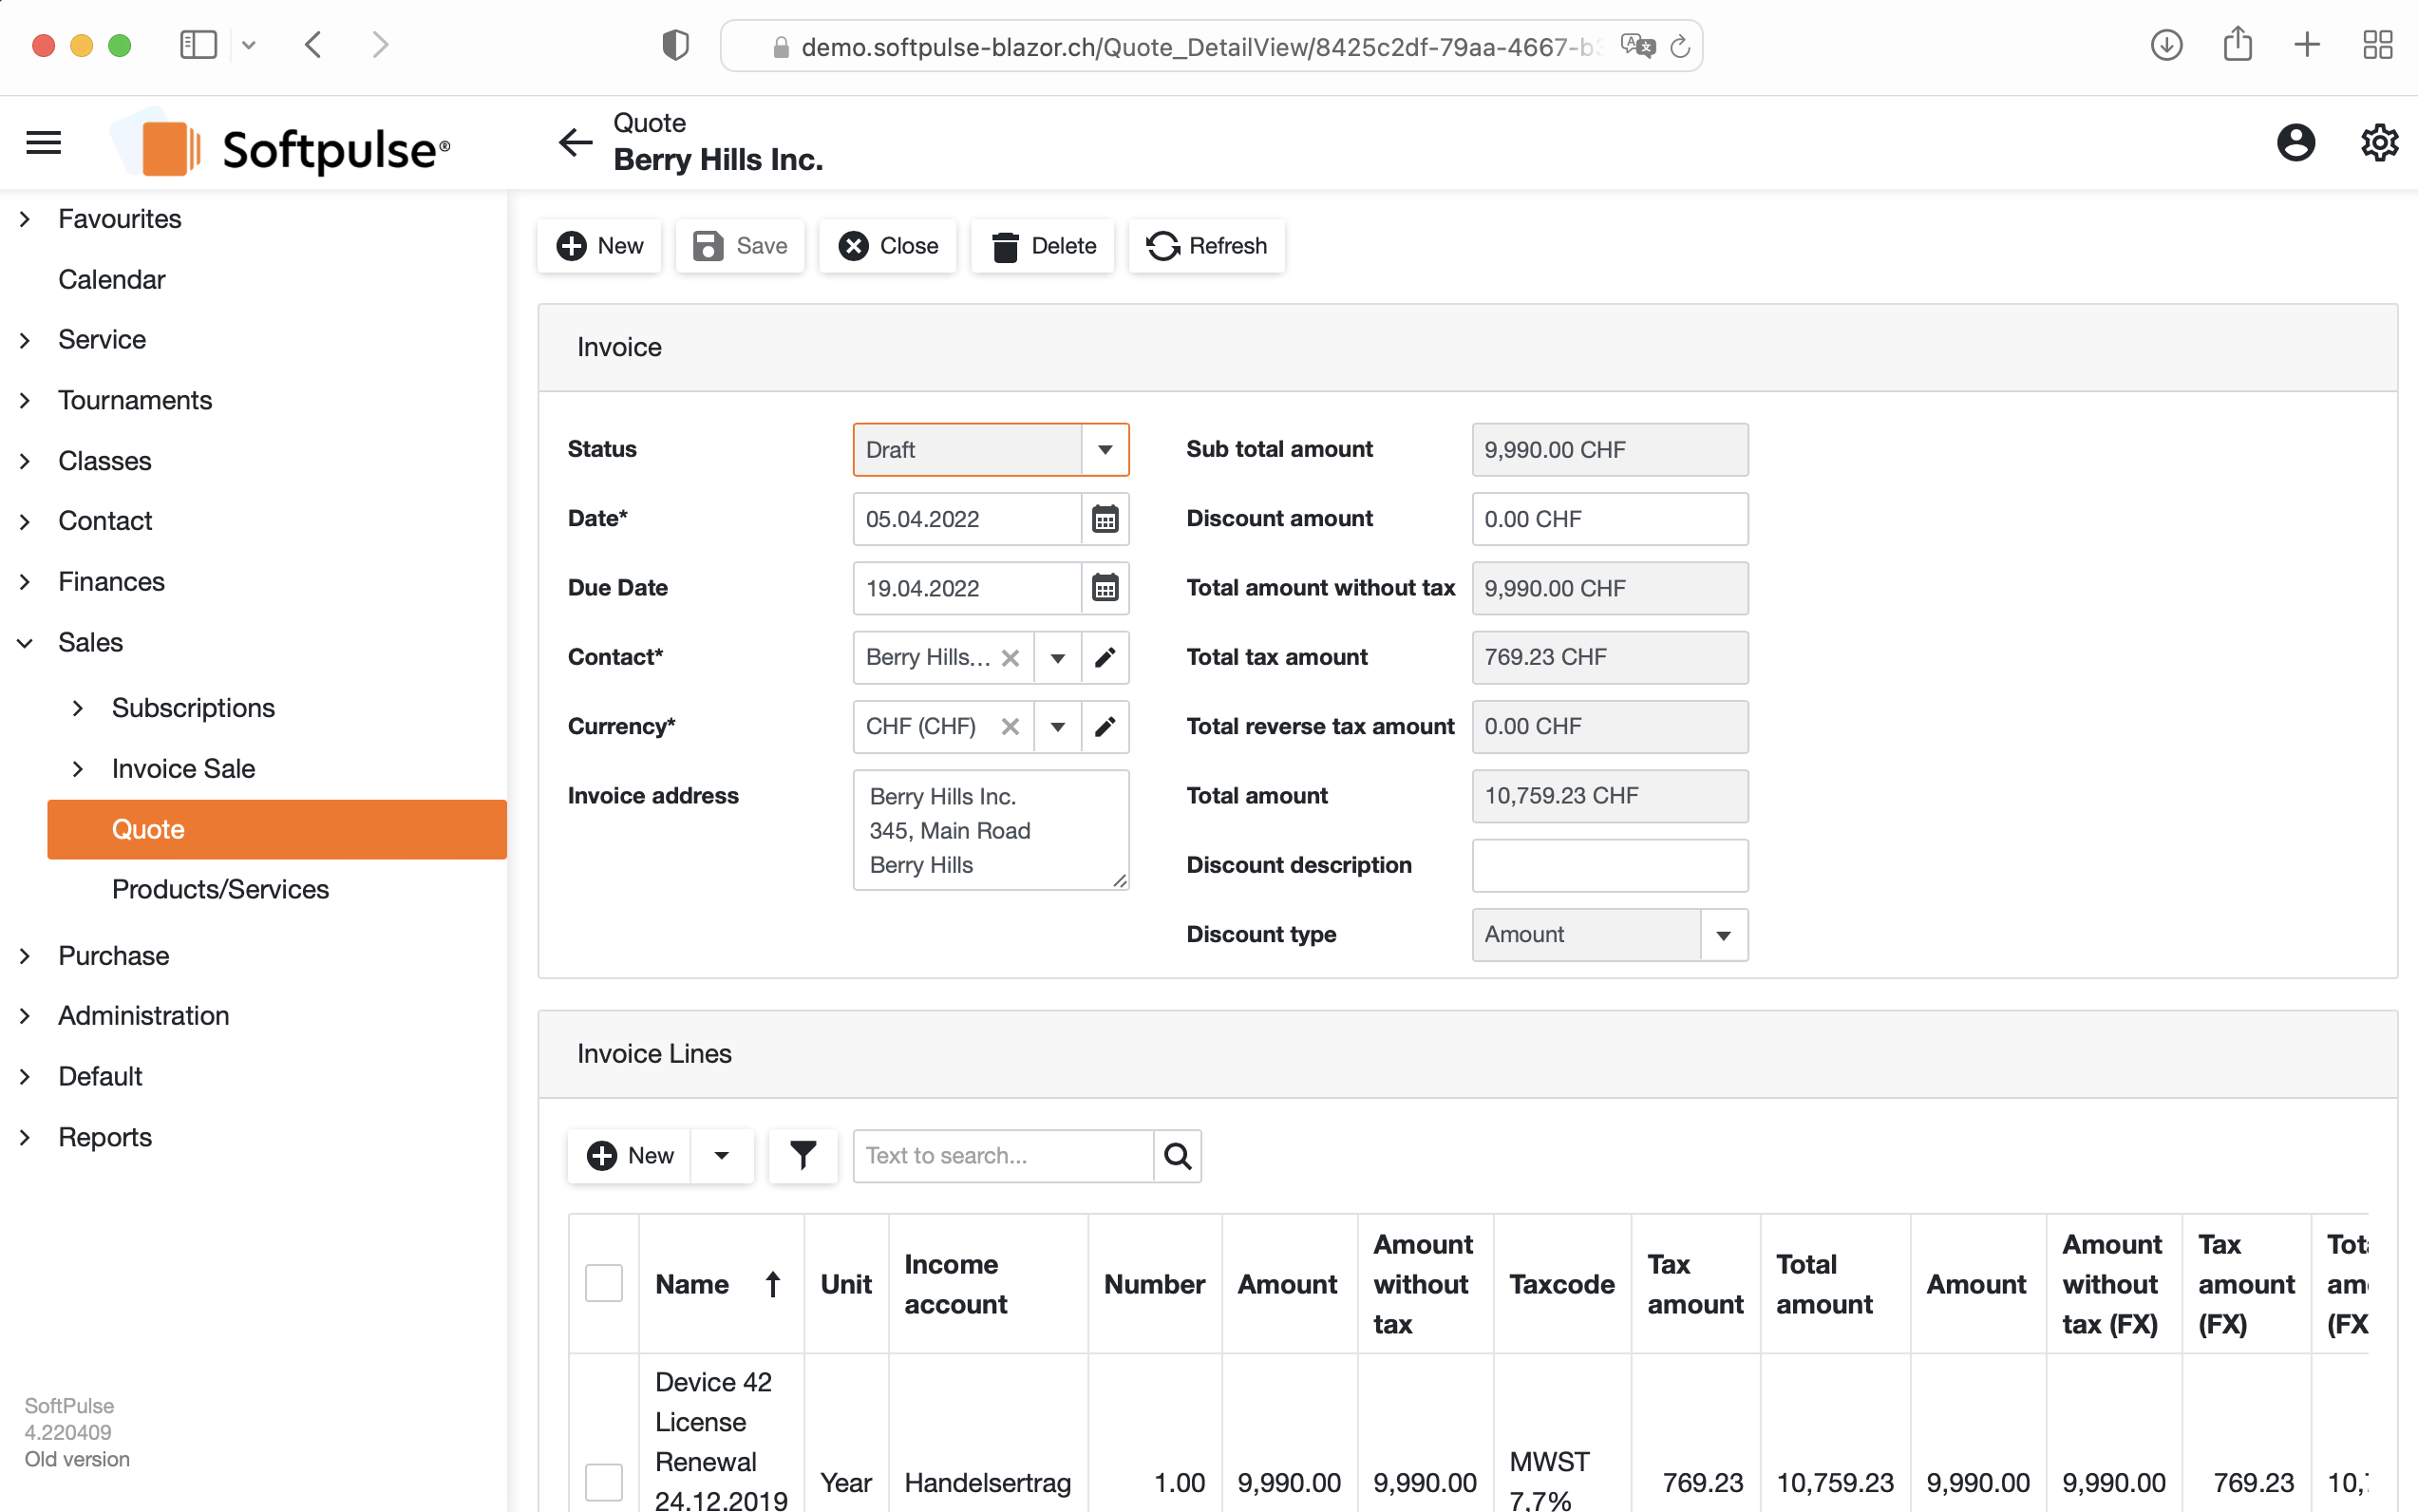Open the settings gear icon
2418x1512 pixels.
coord(2379,143)
